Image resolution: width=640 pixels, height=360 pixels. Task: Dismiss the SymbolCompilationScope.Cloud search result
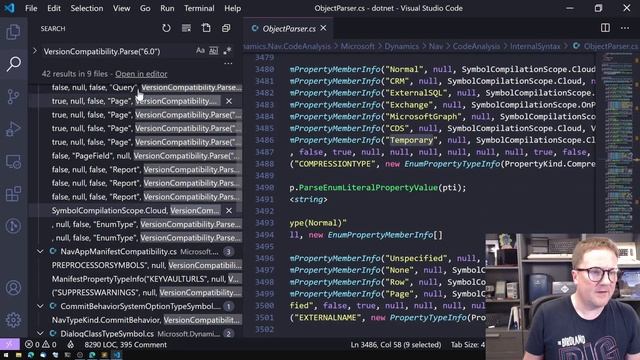click(229, 210)
